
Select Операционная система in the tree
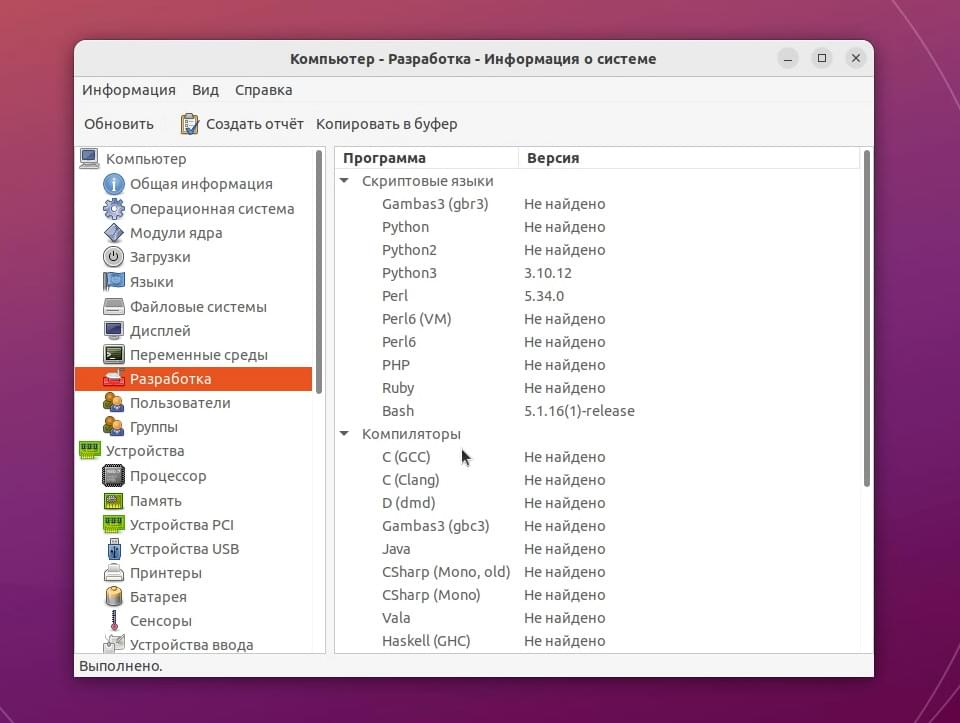[x=212, y=209]
